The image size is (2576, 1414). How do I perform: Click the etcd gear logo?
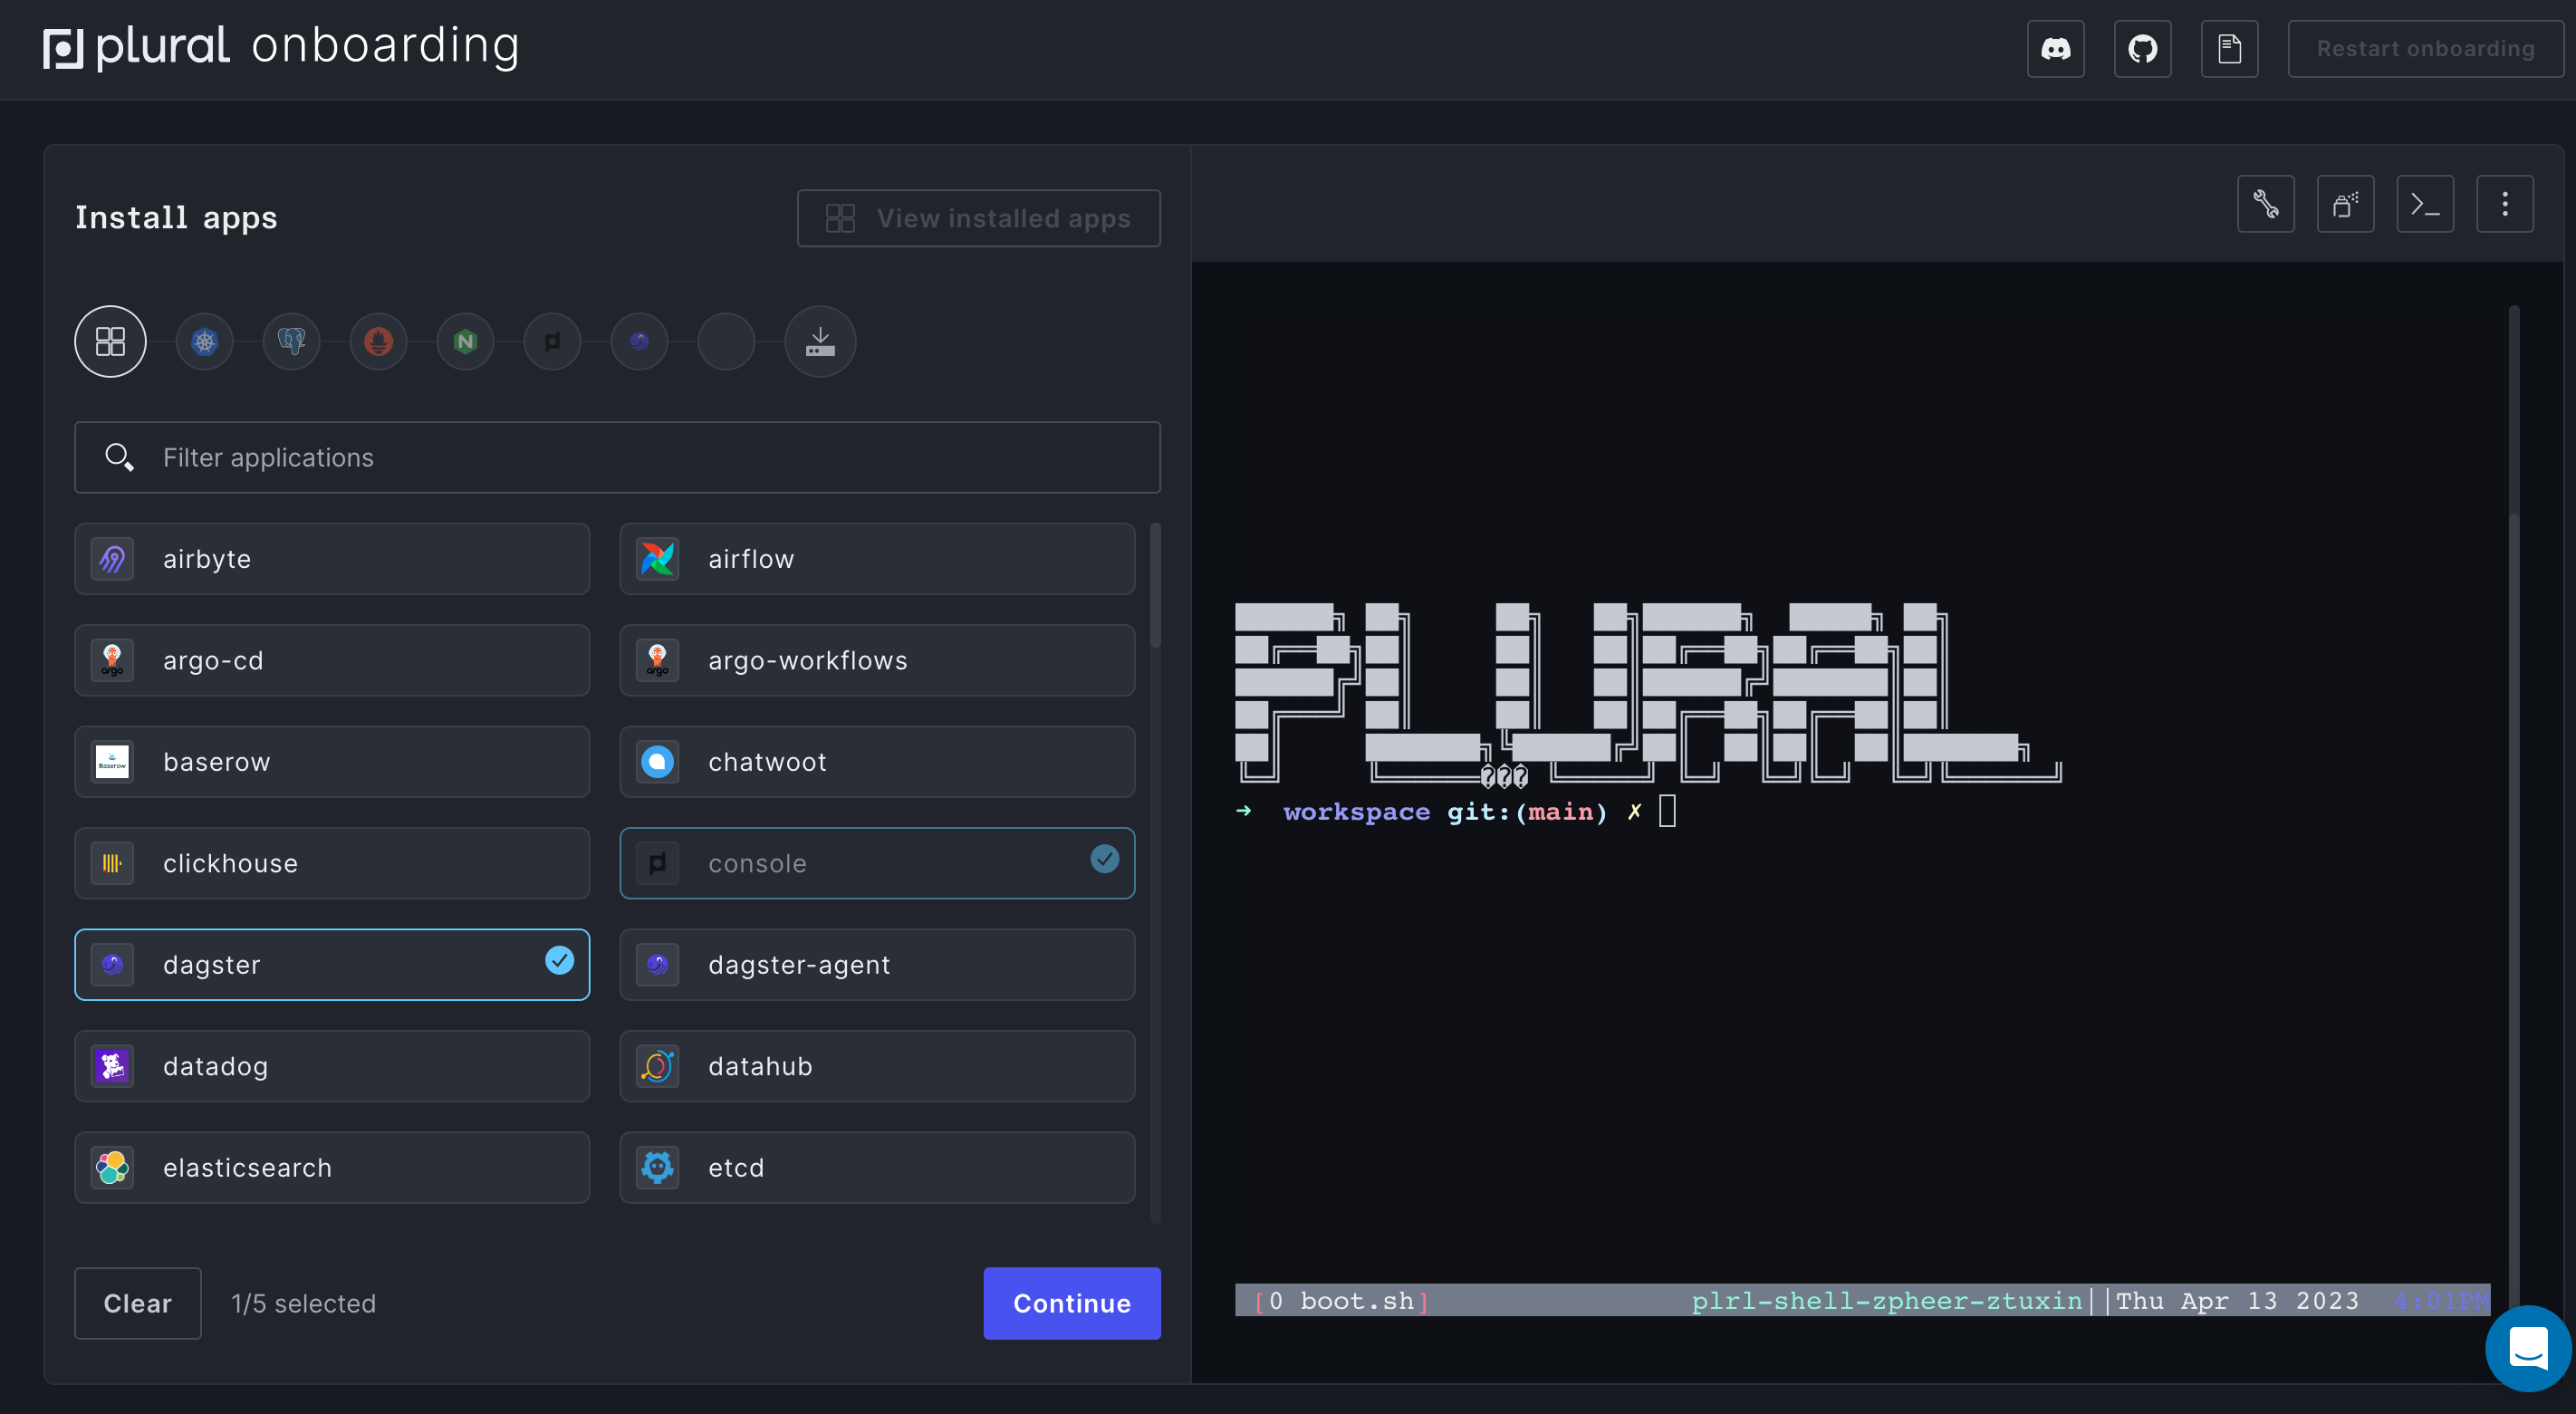(x=657, y=1167)
